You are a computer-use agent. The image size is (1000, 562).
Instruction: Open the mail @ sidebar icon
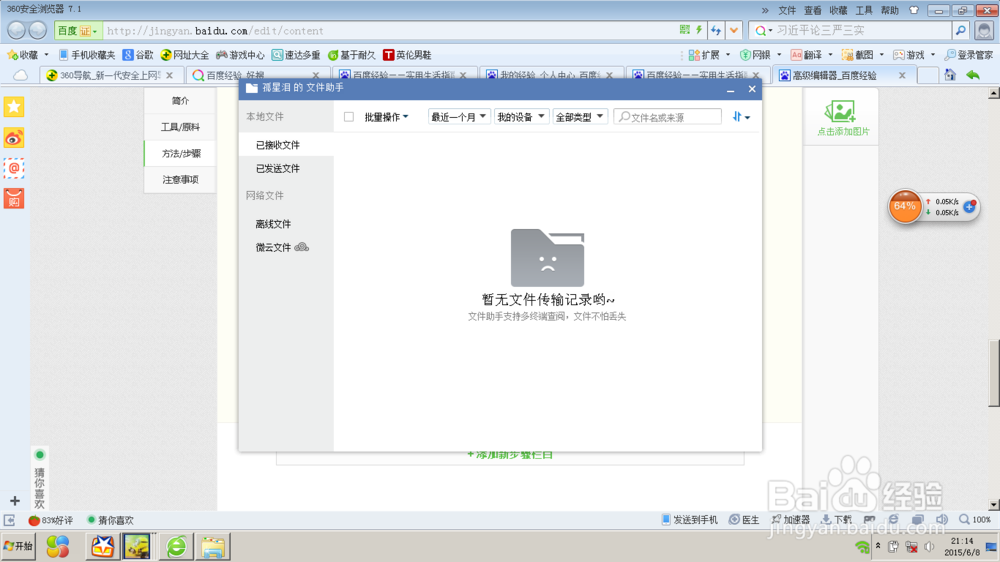point(14,168)
